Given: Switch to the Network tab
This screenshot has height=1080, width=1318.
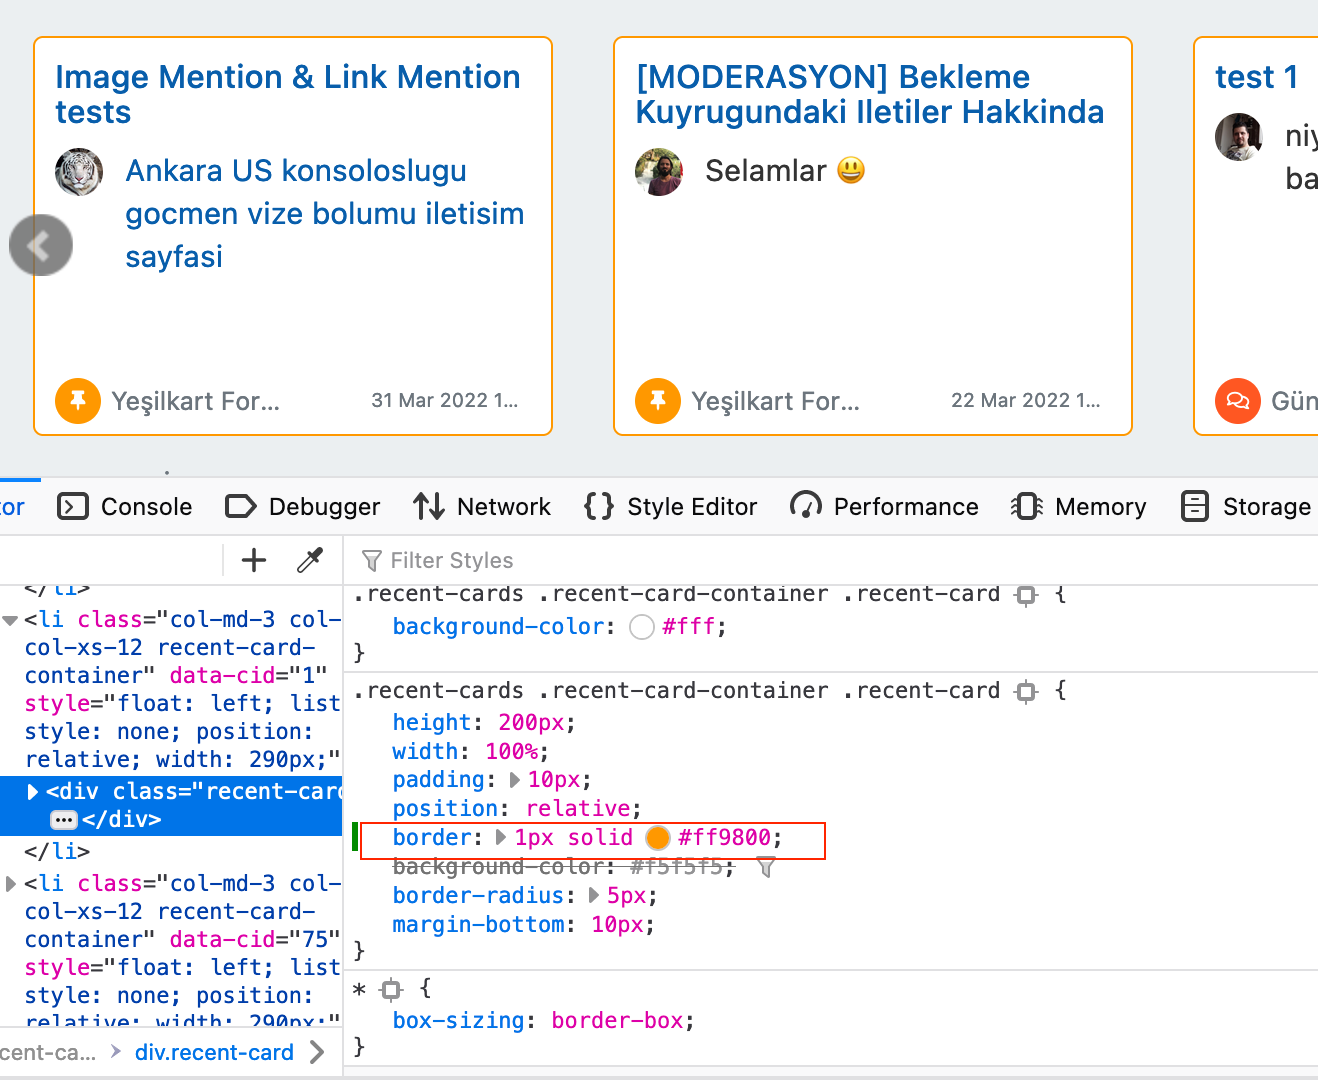Looking at the screenshot, I should click(483, 507).
